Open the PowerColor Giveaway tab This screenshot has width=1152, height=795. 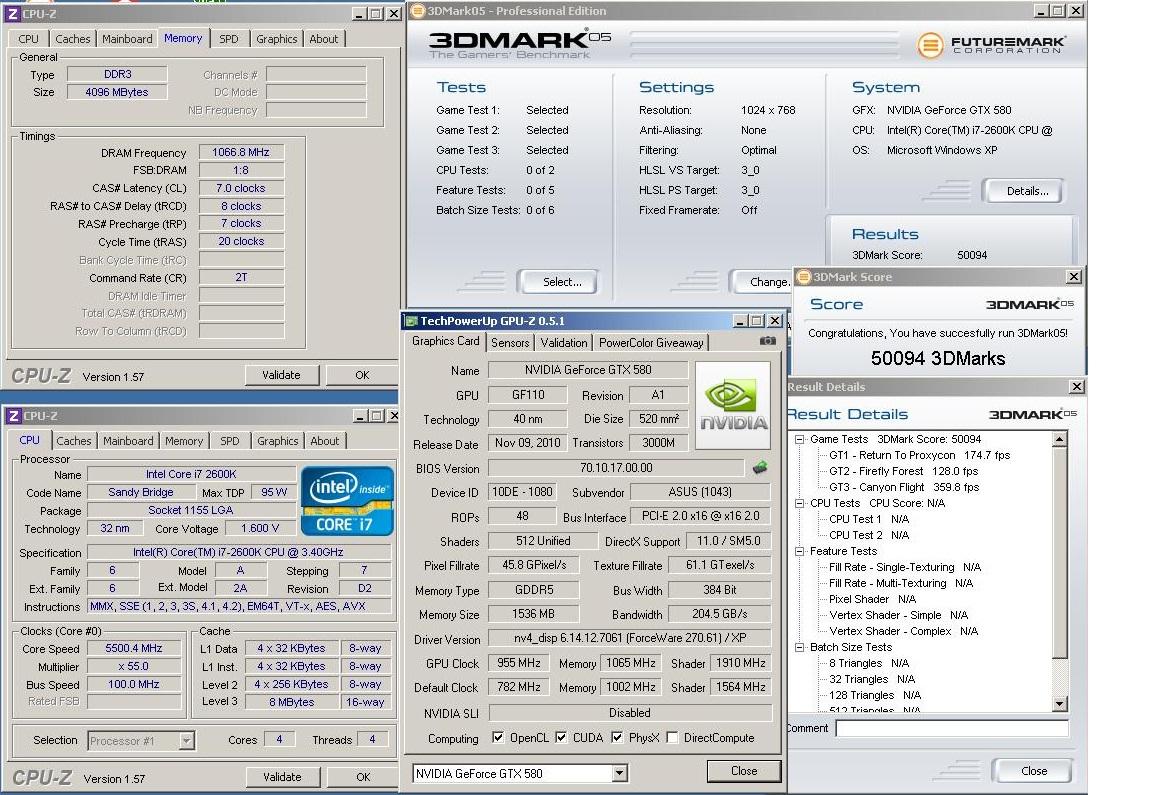click(651, 342)
